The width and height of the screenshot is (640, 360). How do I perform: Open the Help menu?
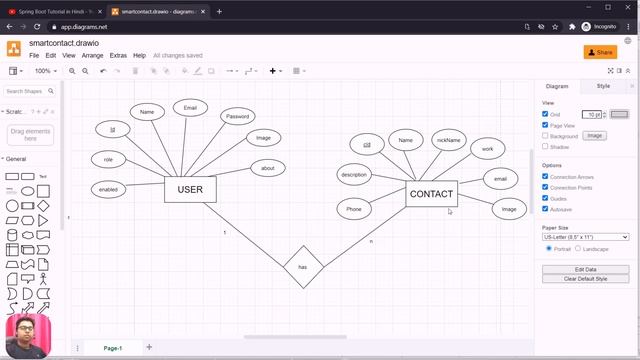point(139,56)
